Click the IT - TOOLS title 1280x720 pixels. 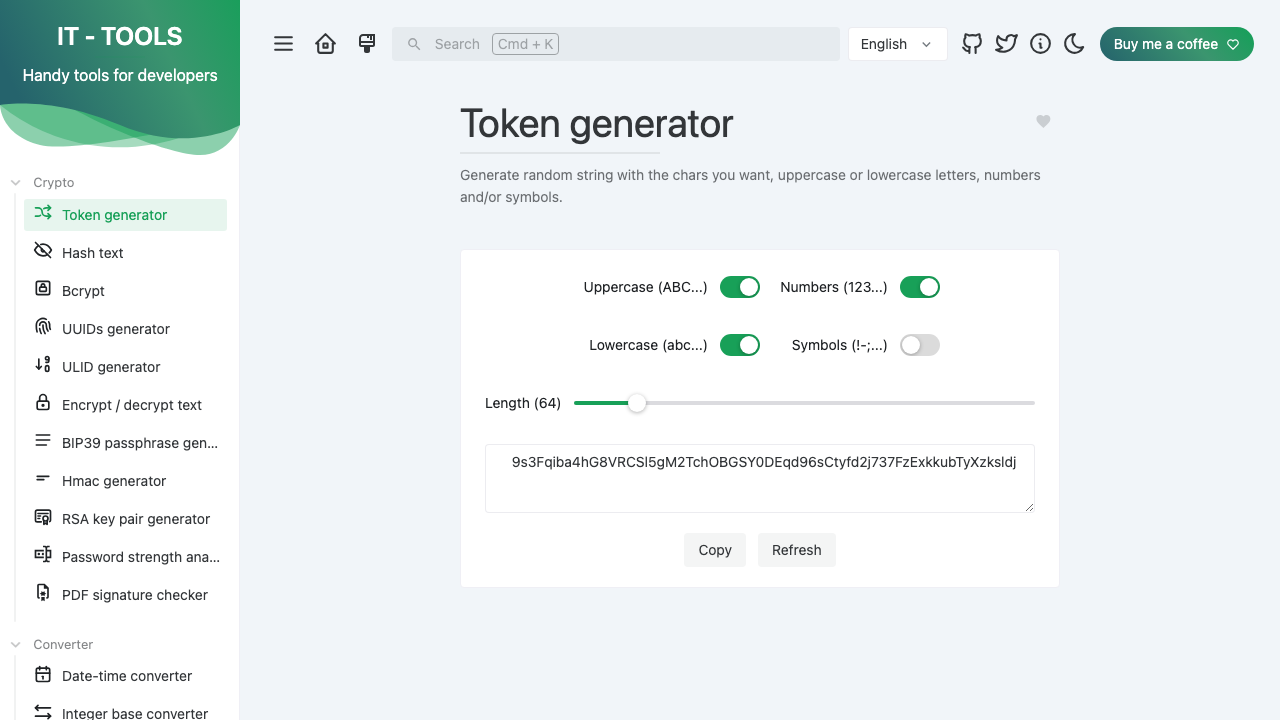[120, 37]
